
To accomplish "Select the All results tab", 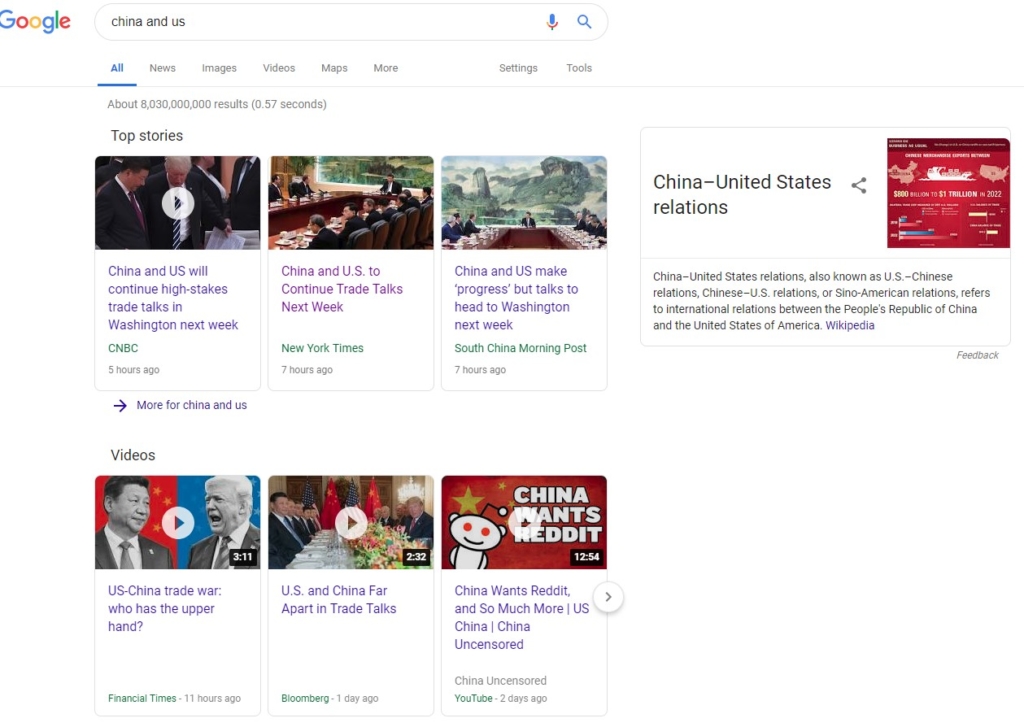I will [117, 68].
